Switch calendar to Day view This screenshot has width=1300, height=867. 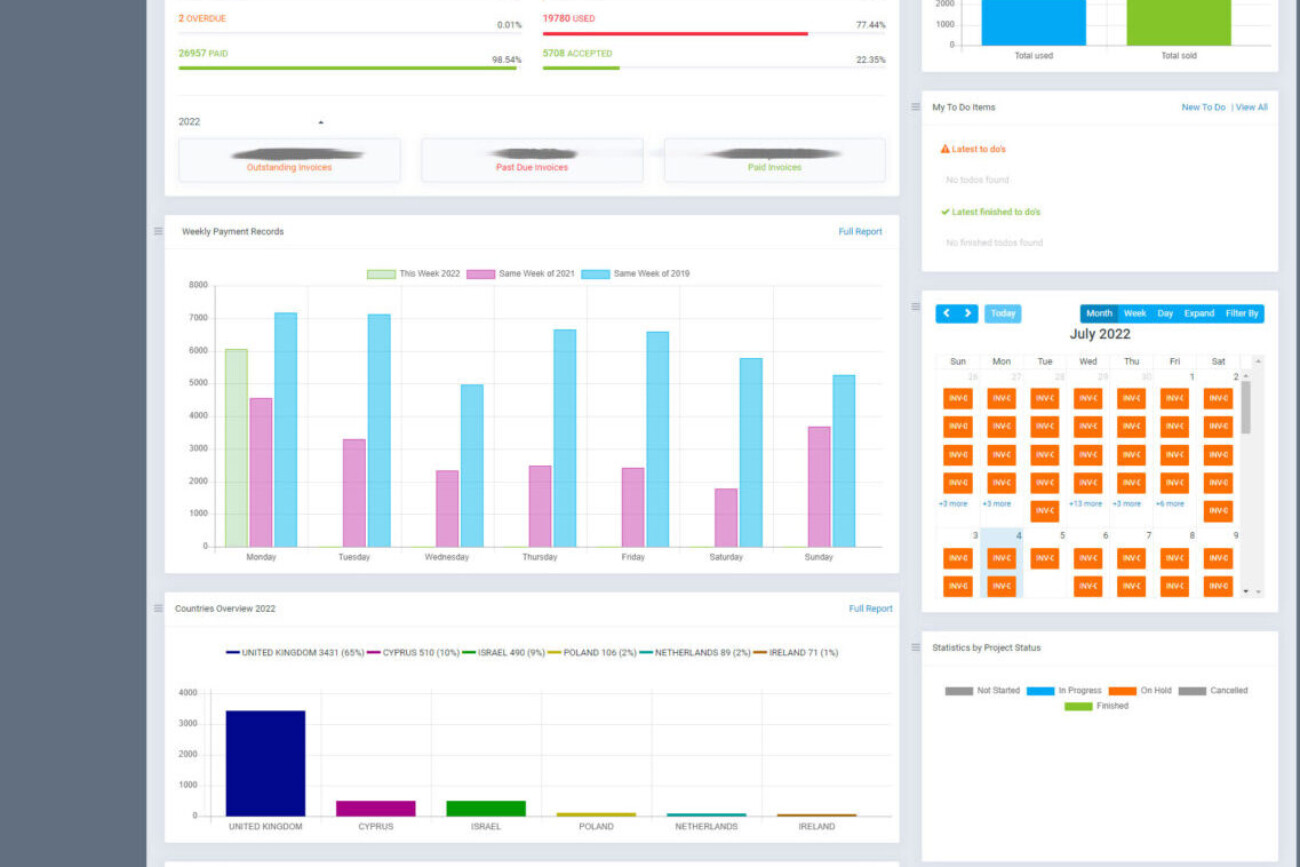click(x=1165, y=314)
